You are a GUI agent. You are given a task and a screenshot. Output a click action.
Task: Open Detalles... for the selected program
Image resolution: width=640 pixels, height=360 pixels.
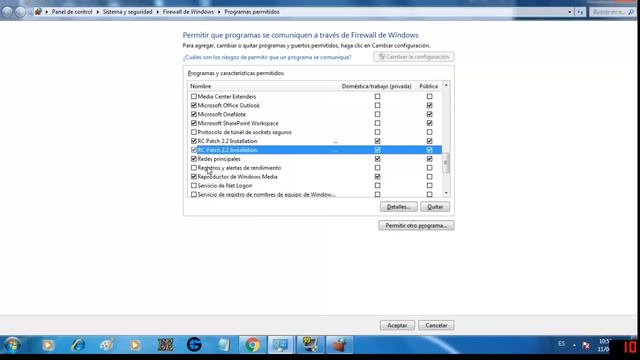[398, 207]
